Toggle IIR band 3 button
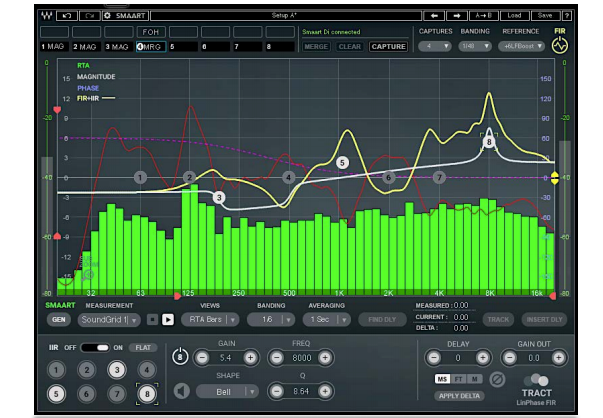This screenshot has width=603, height=418. coord(117,370)
